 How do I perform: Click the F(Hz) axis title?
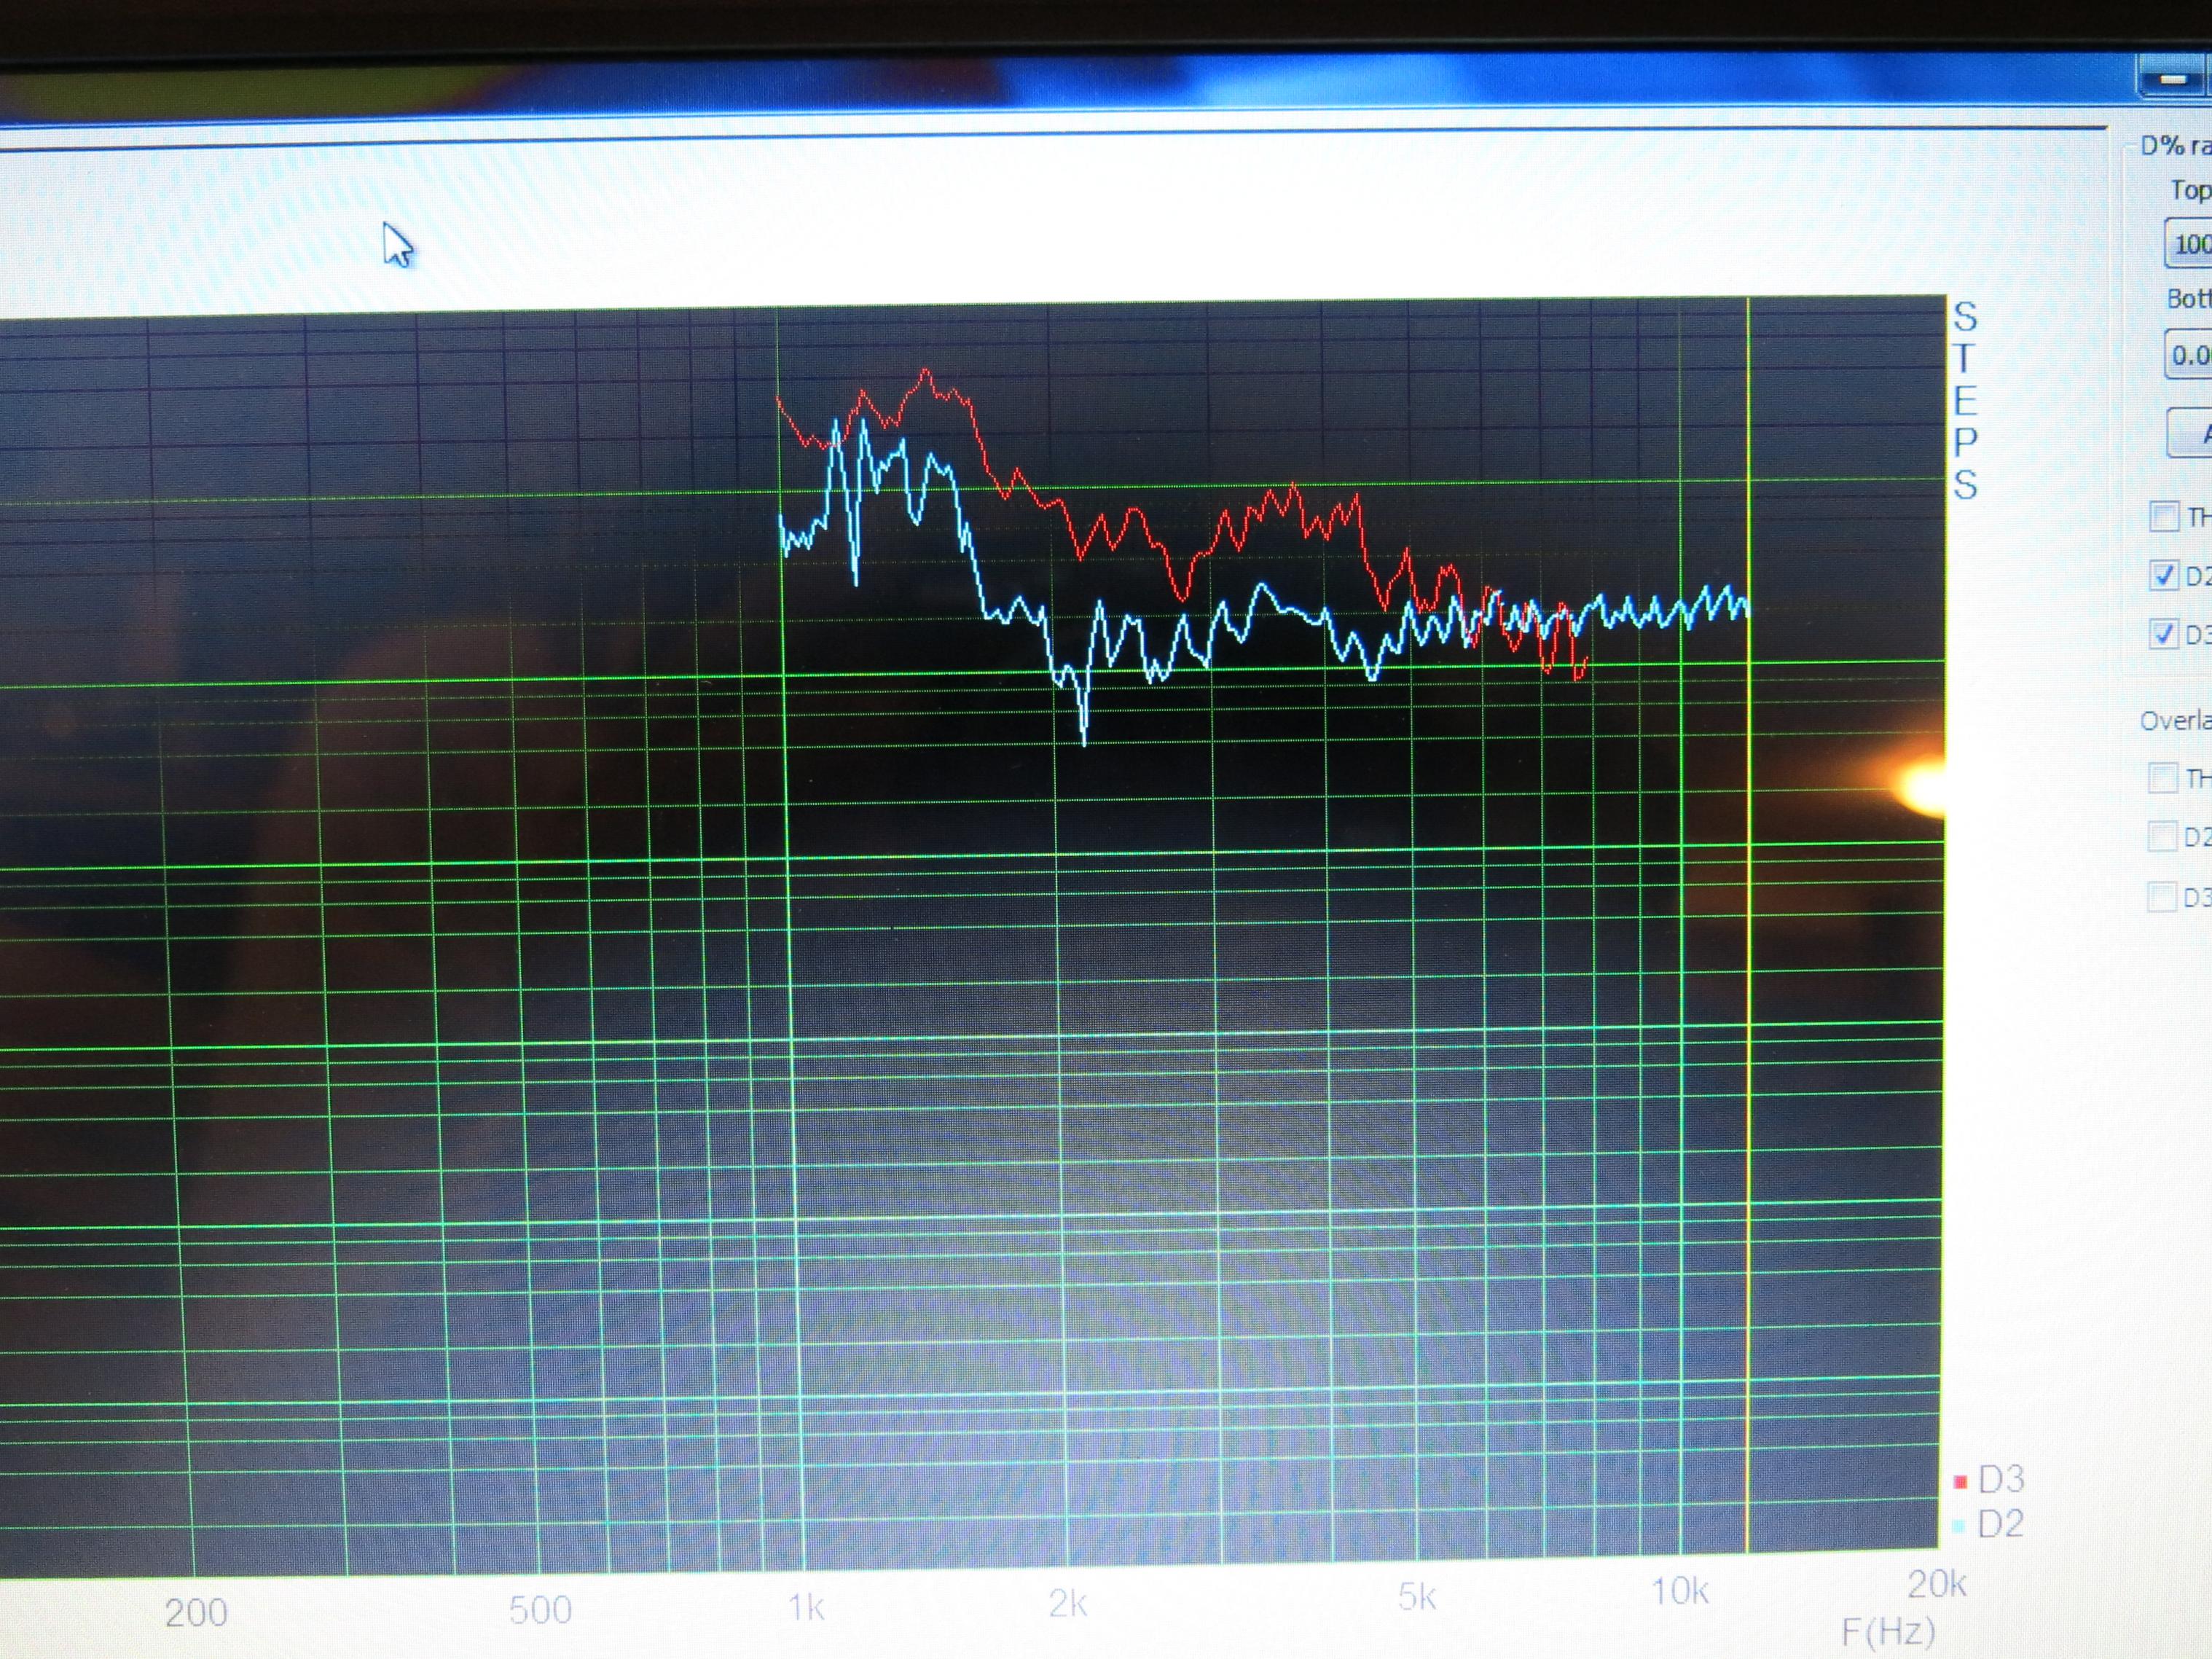[x=1888, y=1633]
